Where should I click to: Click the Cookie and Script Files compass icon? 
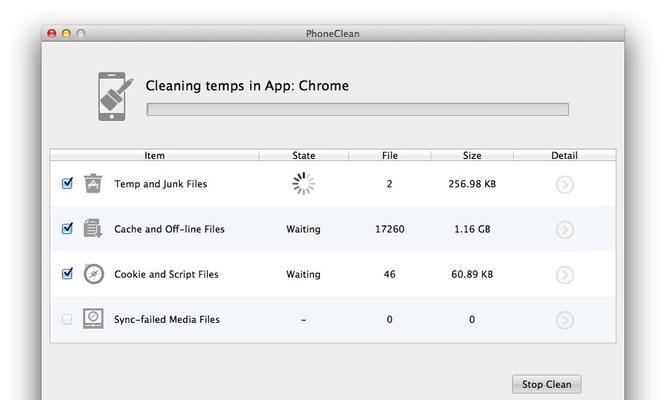coord(93,274)
